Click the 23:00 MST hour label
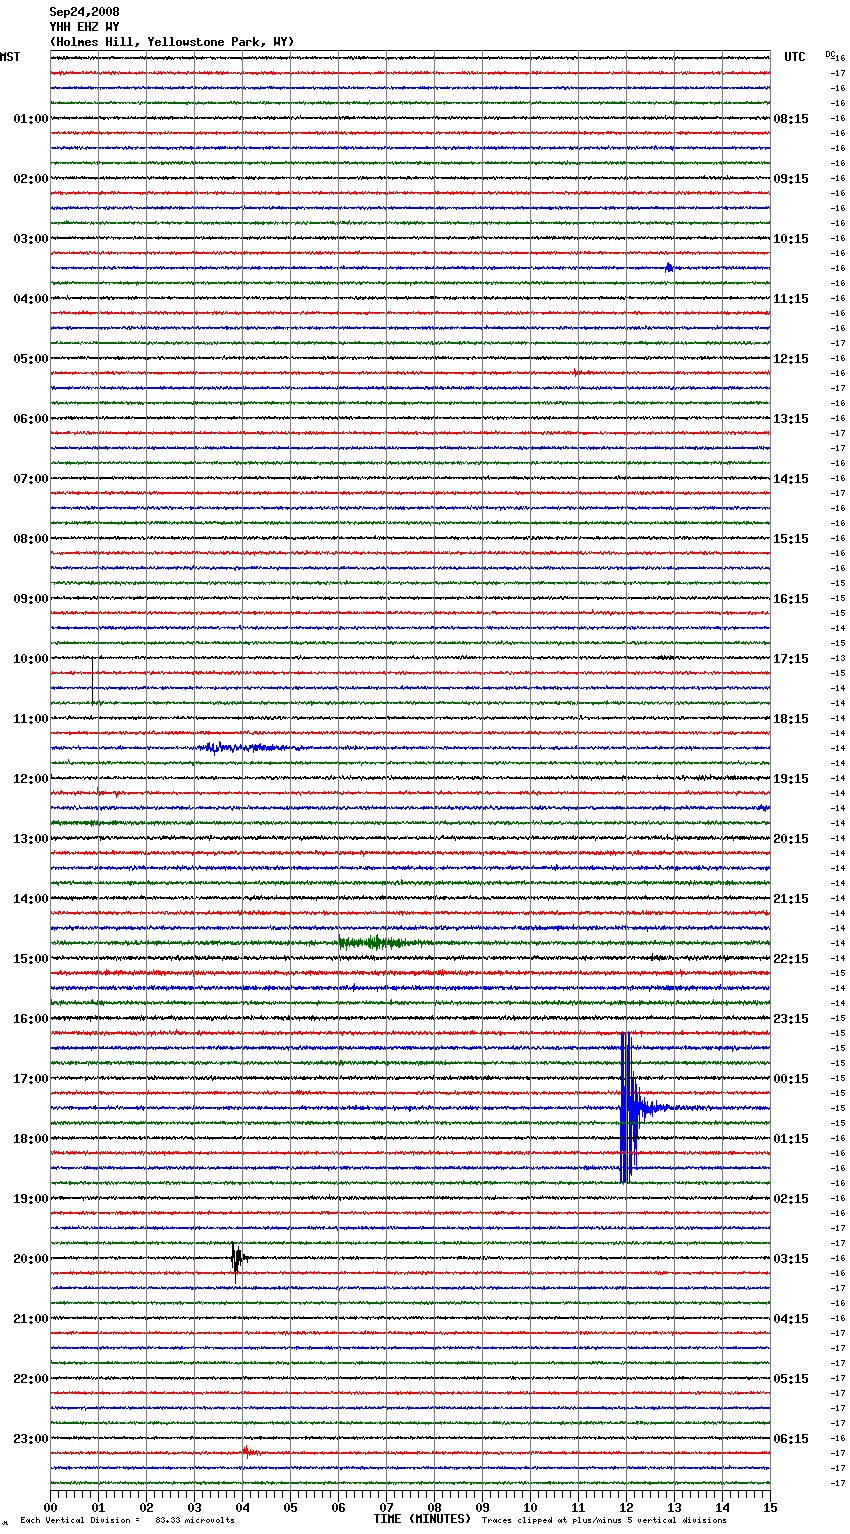 click(31, 1439)
